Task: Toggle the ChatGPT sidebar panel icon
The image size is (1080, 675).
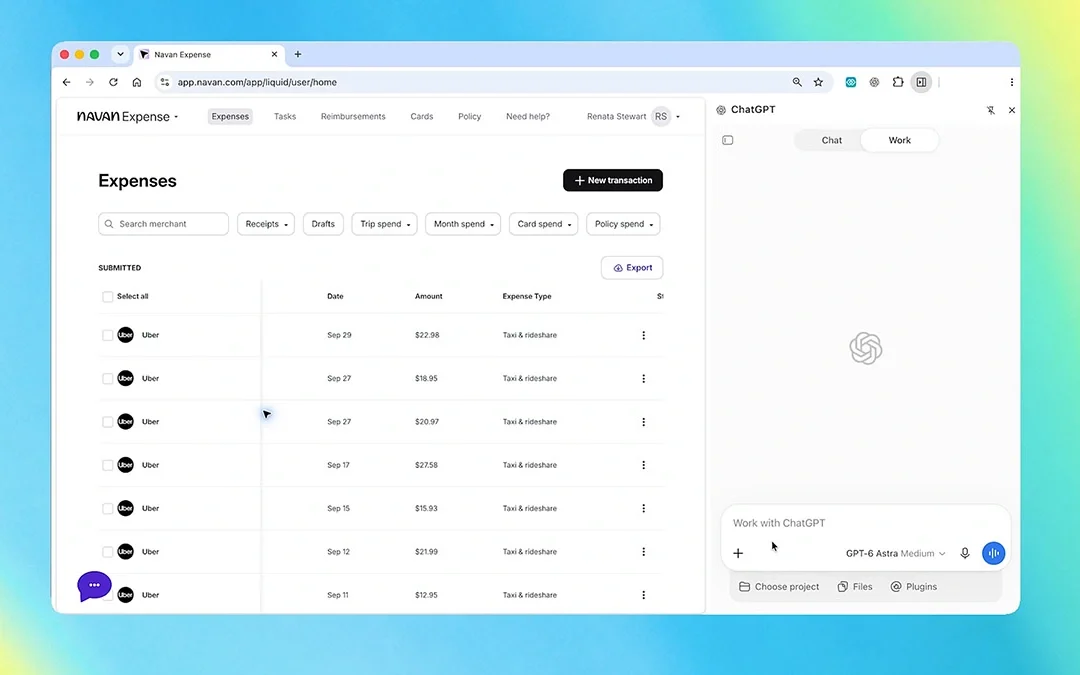Action: coord(727,141)
